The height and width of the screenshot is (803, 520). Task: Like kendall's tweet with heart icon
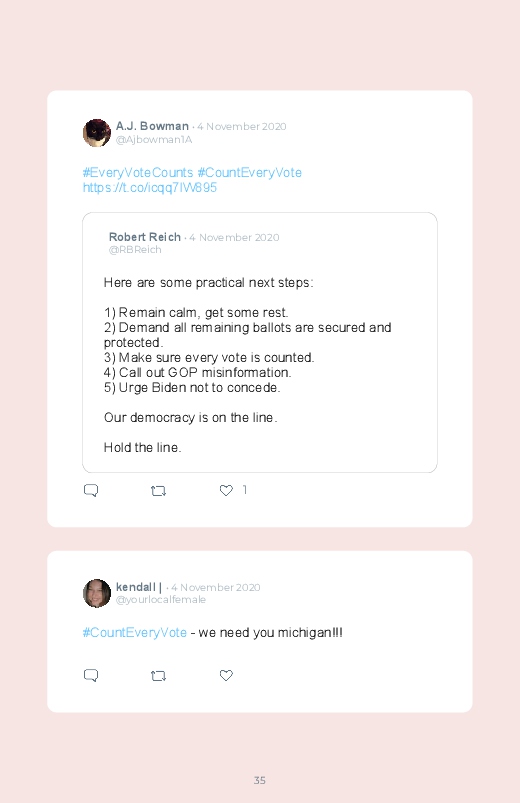click(226, 675)
